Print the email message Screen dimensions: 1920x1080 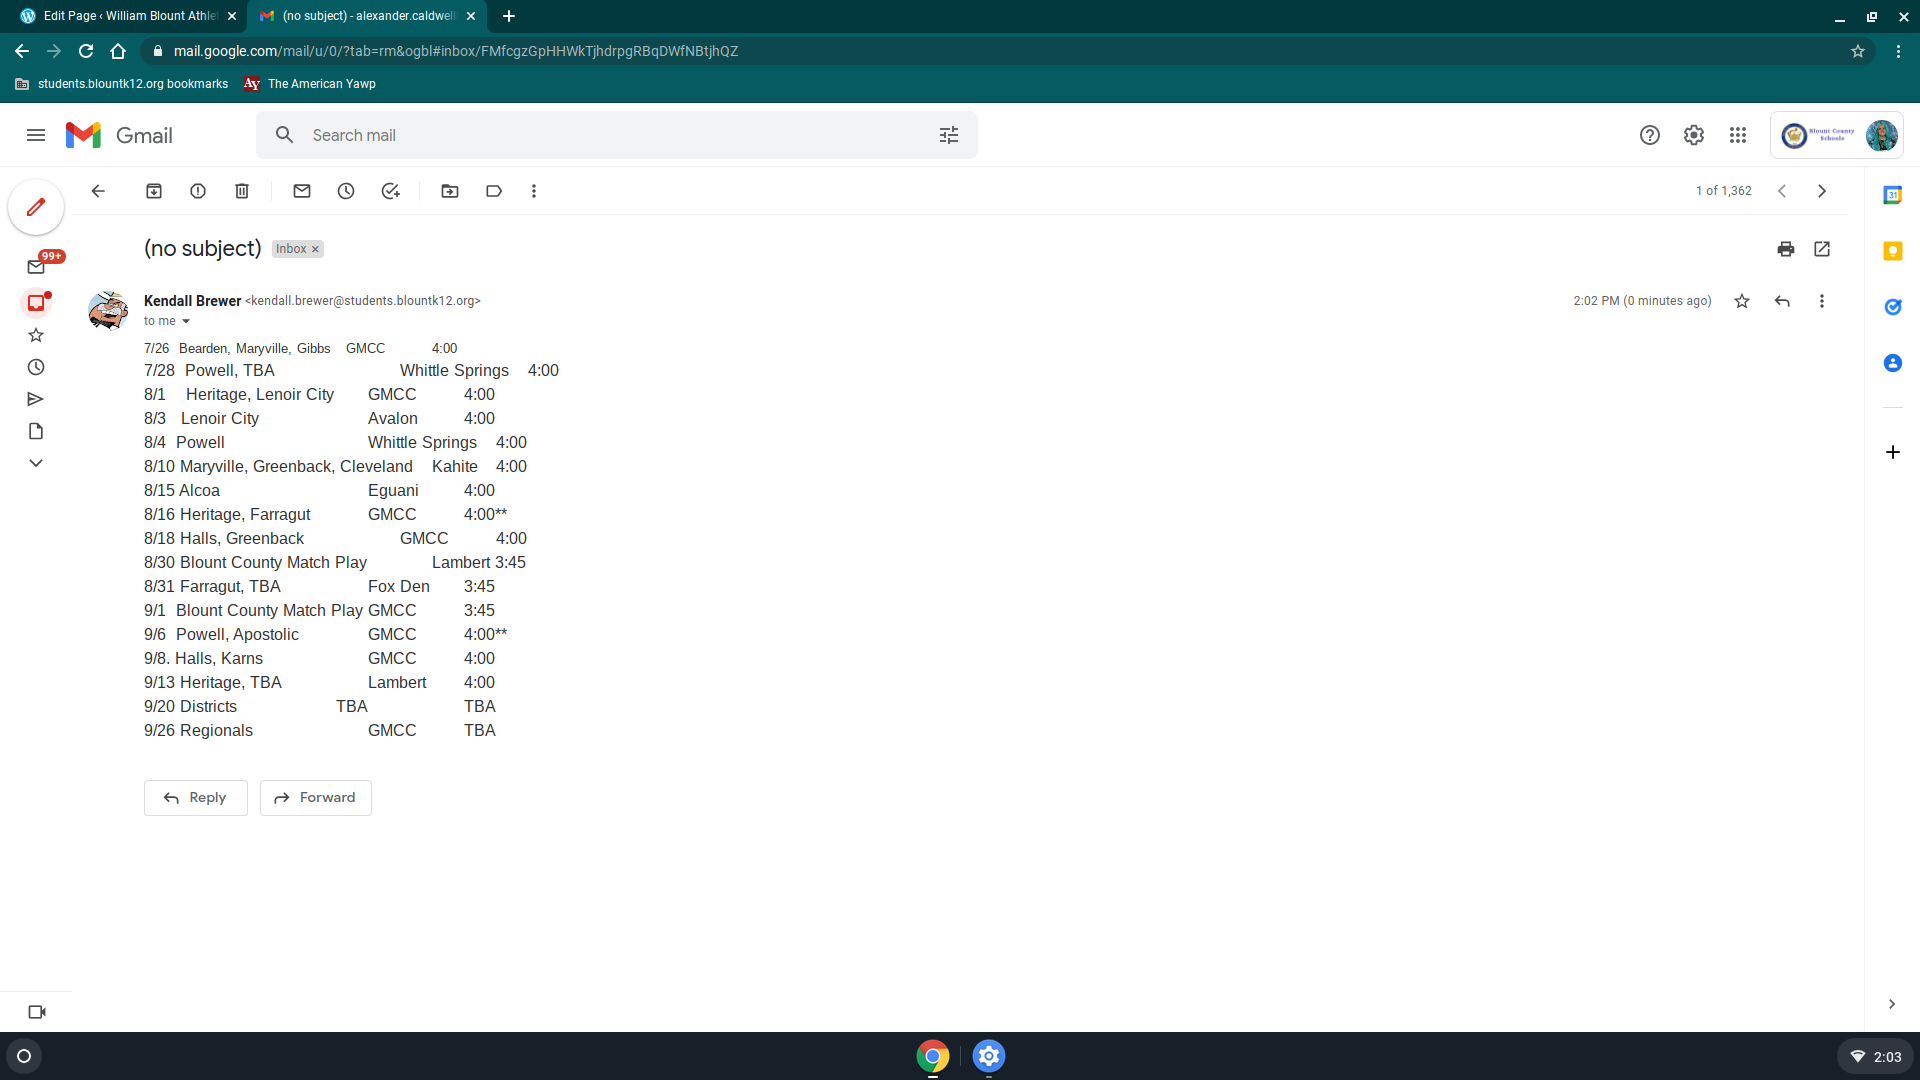(x=1786, y=249)
